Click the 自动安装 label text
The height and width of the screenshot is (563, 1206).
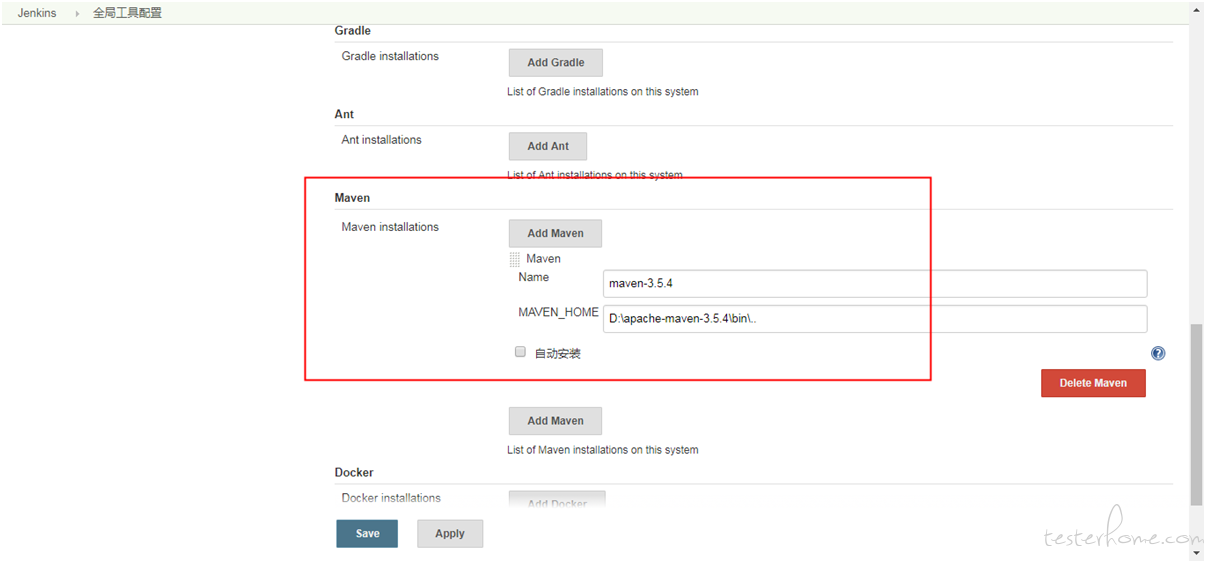[558, 354]
